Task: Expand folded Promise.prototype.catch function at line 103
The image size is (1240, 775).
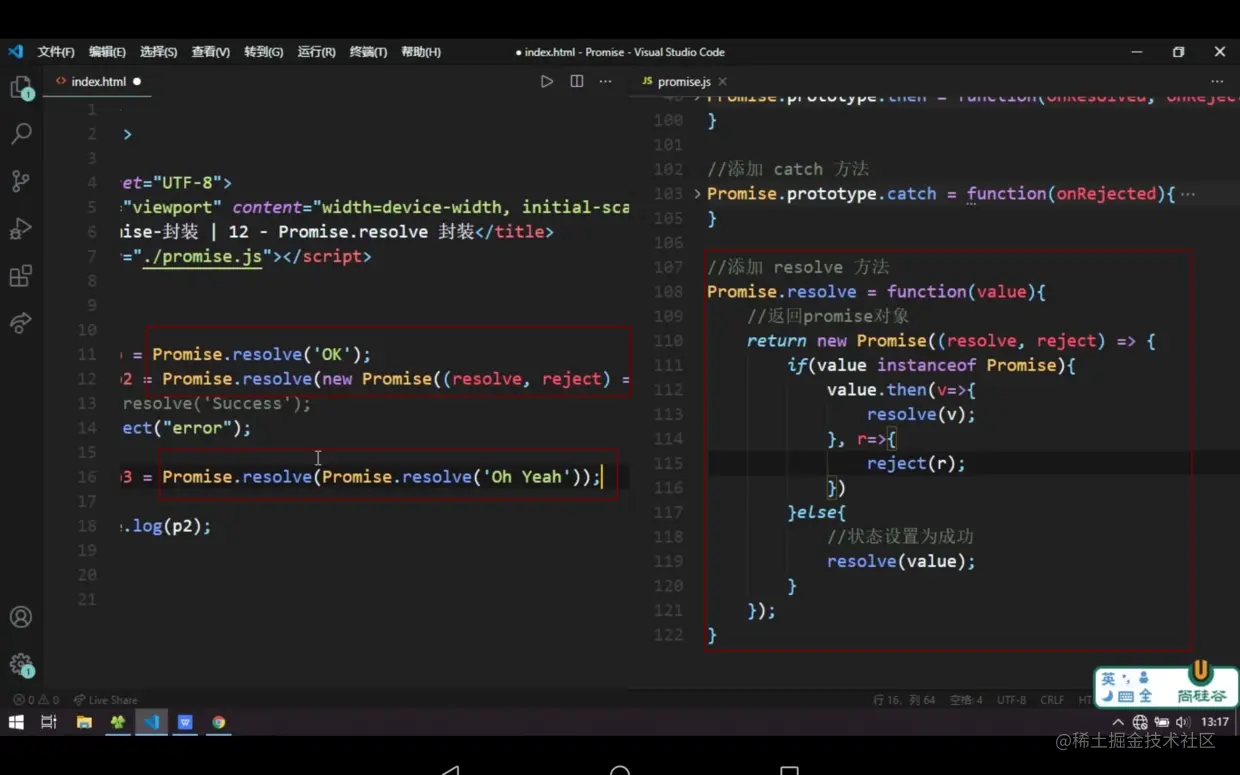Action: 697,194
